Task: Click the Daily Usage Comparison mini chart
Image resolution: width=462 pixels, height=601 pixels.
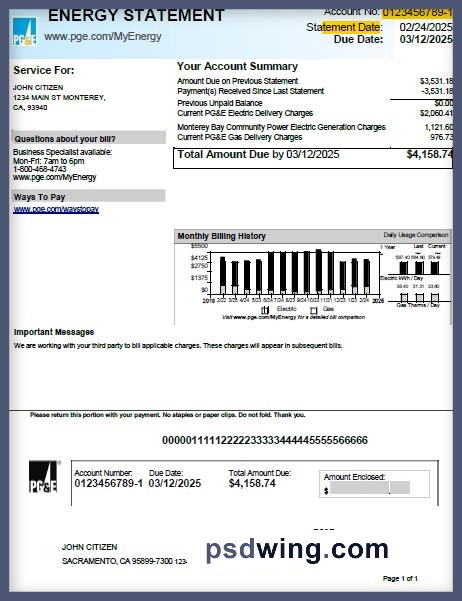Action: pyautogui.click(x=416, y=275)
